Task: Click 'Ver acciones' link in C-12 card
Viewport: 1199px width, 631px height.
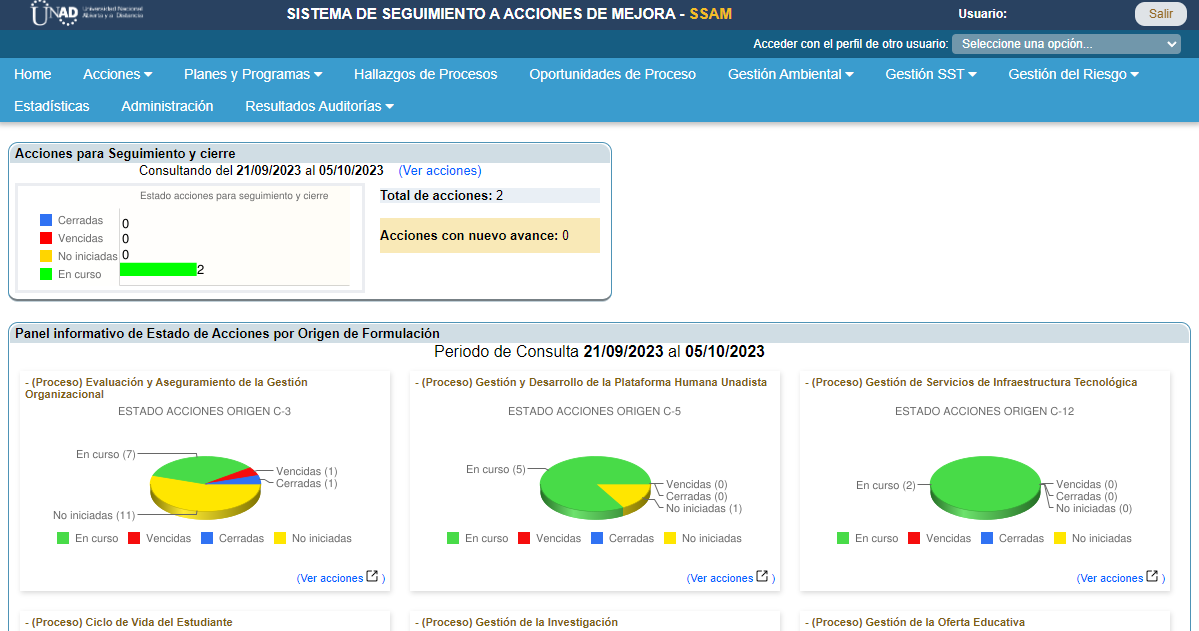Action: [x=1111, y=578]
